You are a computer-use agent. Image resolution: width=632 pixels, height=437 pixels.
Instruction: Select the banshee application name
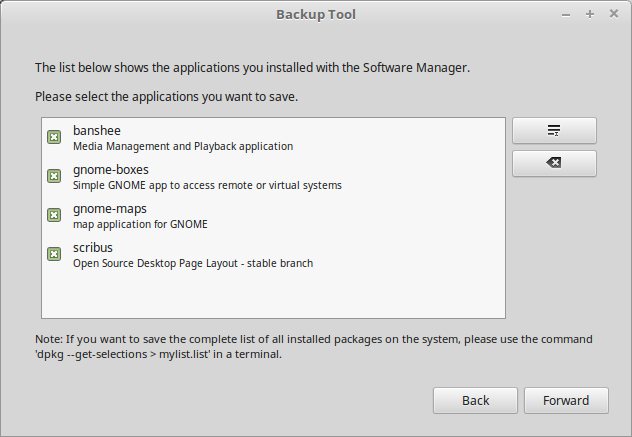tap(97, 131)
